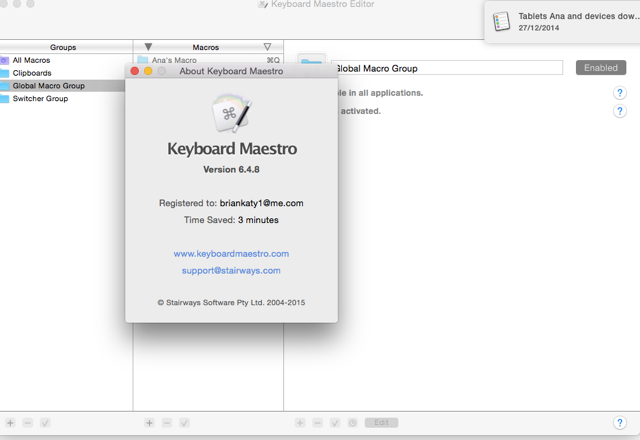The image size is (640, 440).
Task: Click the clock icon in detail toolbar
Action: 352,423
